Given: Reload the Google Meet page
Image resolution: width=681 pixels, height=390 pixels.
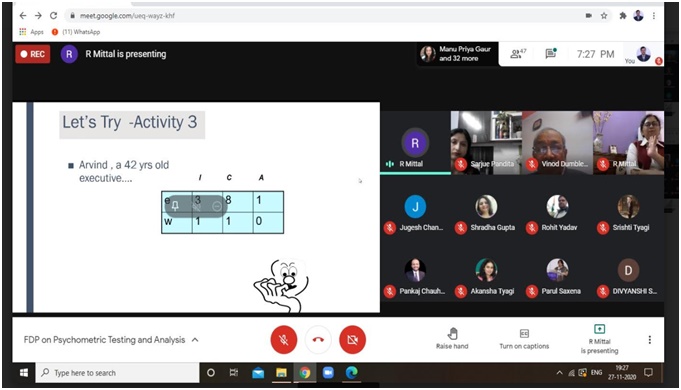Looking at the screenshot, I should coord(53,16).
